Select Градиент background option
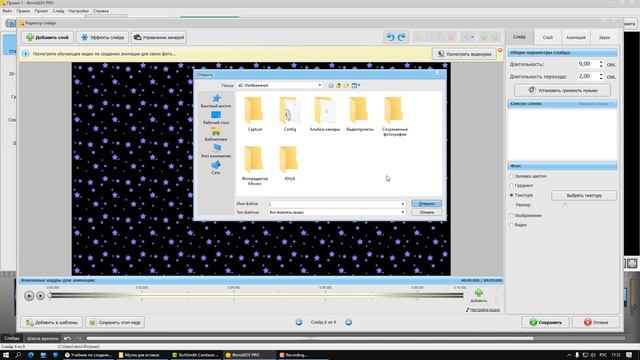The width and height of the screenshot is (640, 360). tap(511, 186)
